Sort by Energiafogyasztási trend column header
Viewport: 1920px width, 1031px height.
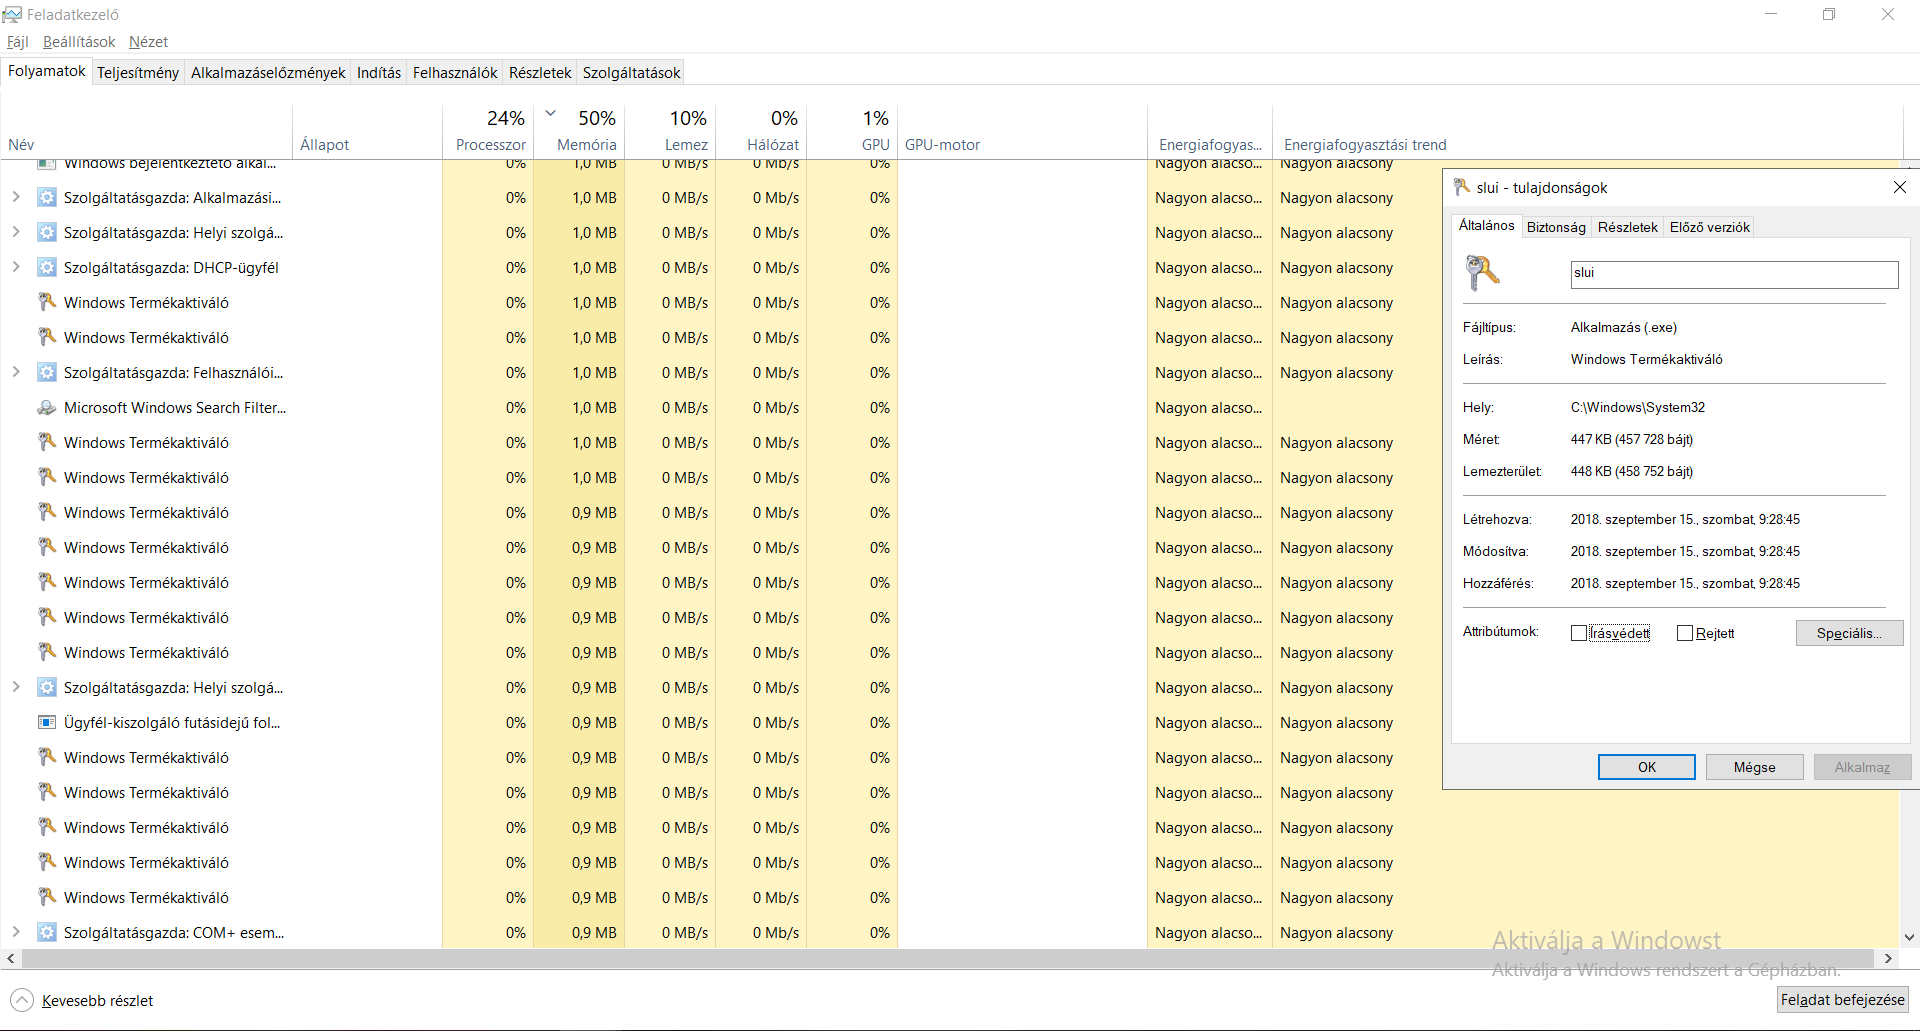1586,131
